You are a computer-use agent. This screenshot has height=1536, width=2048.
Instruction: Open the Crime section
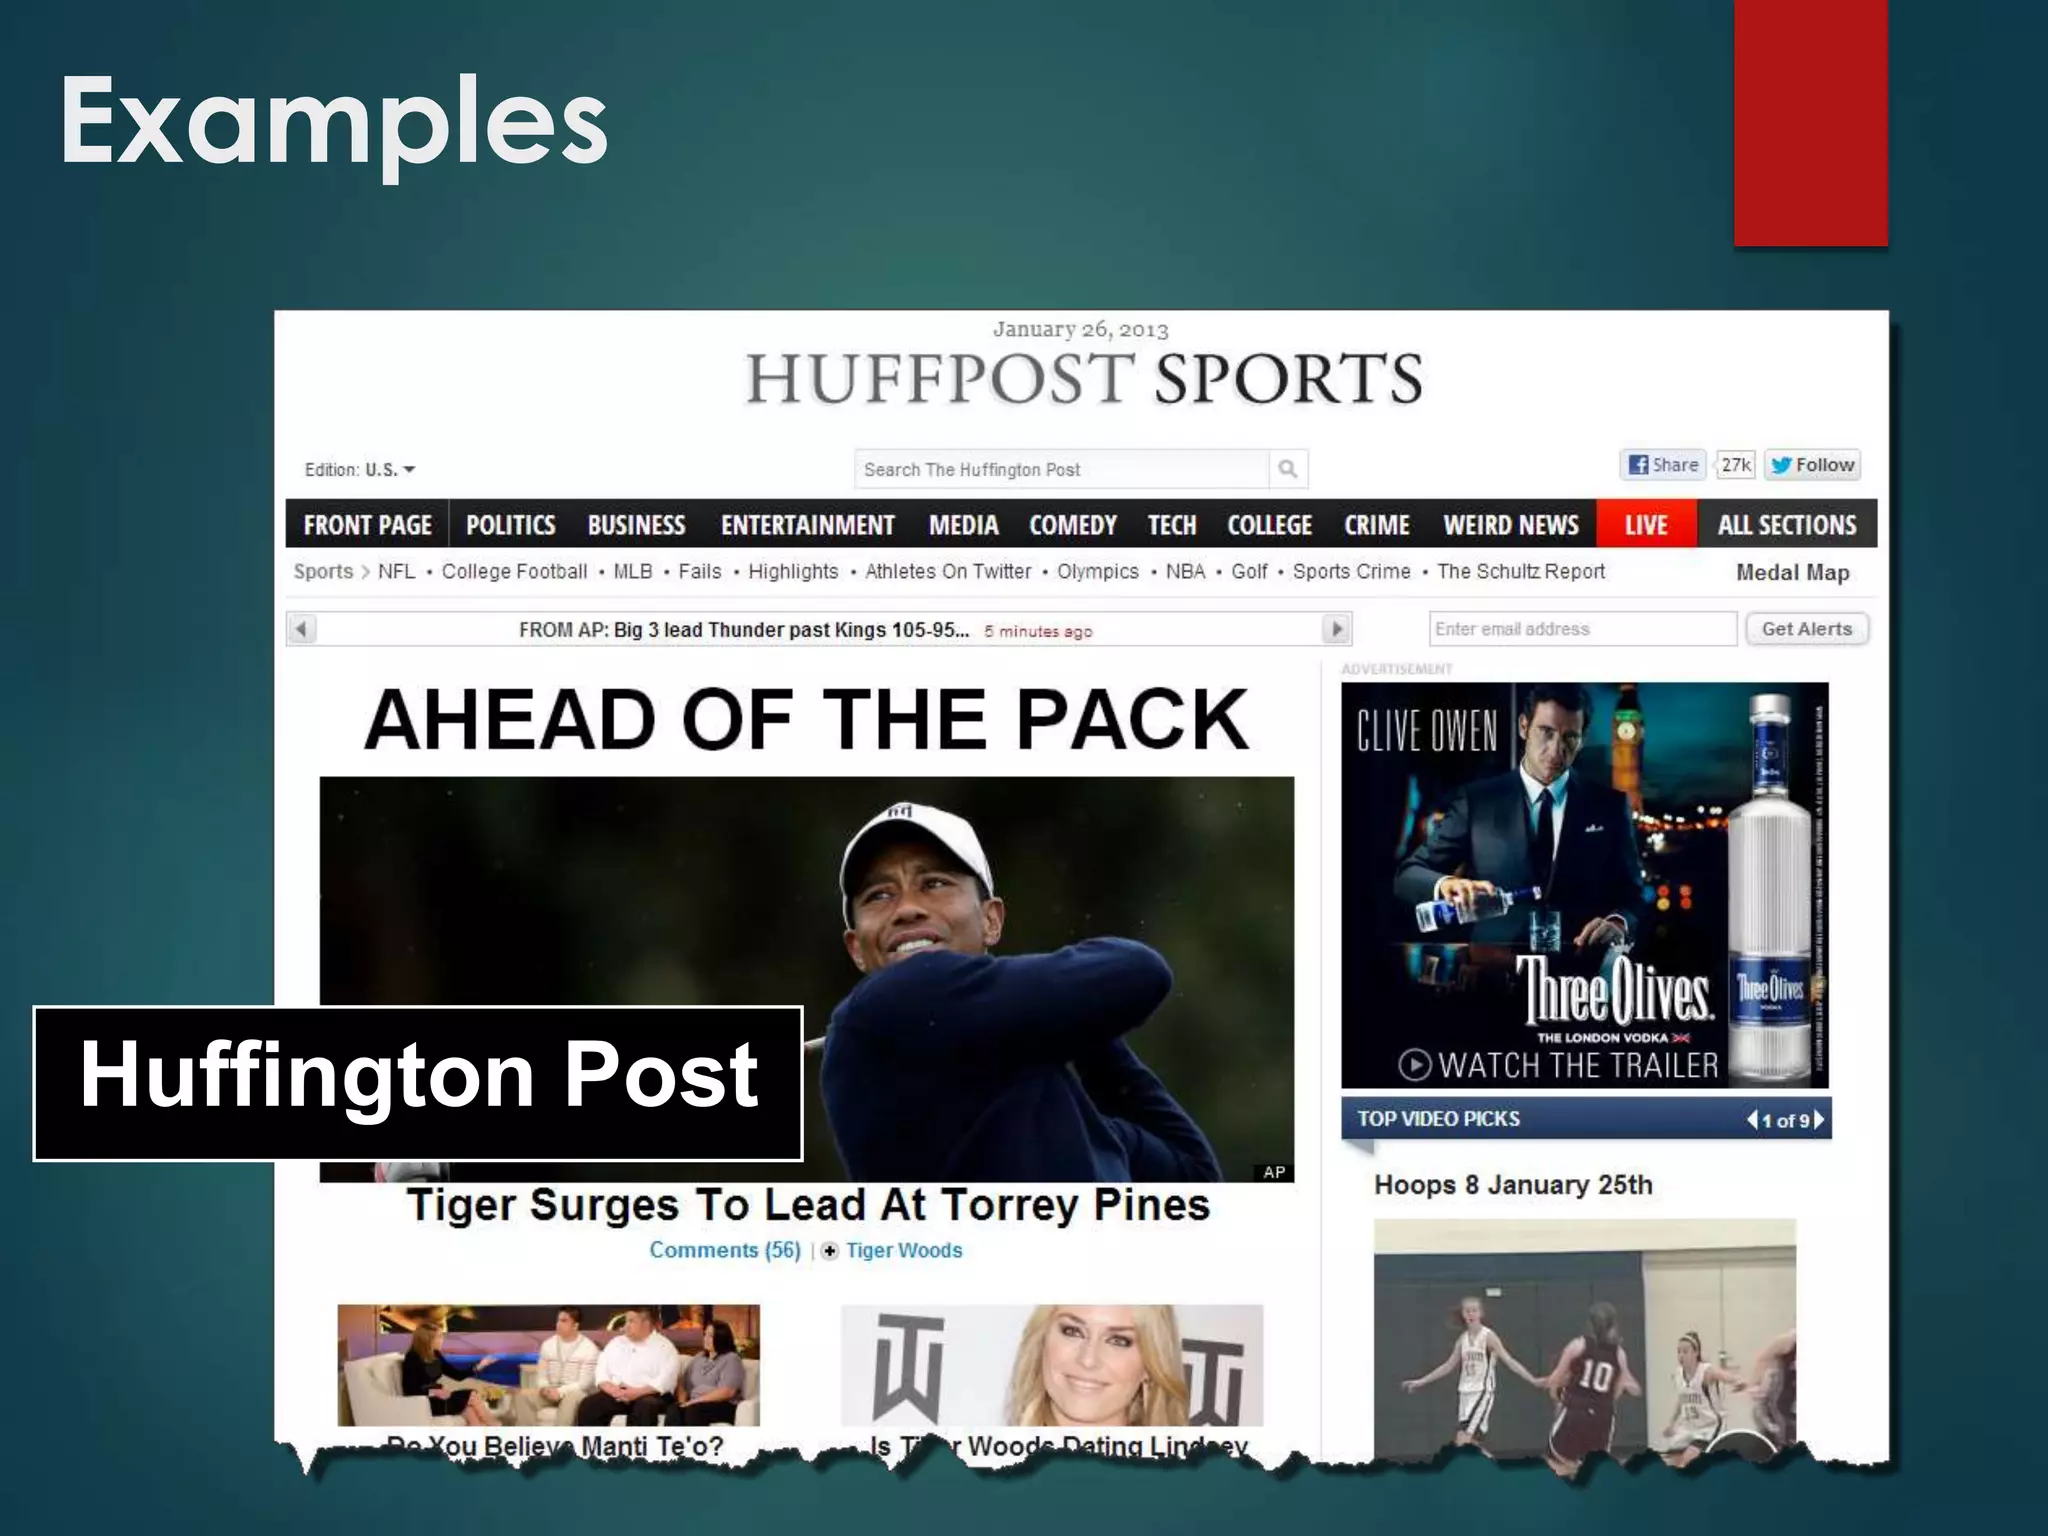click(x=1377, y=525)
